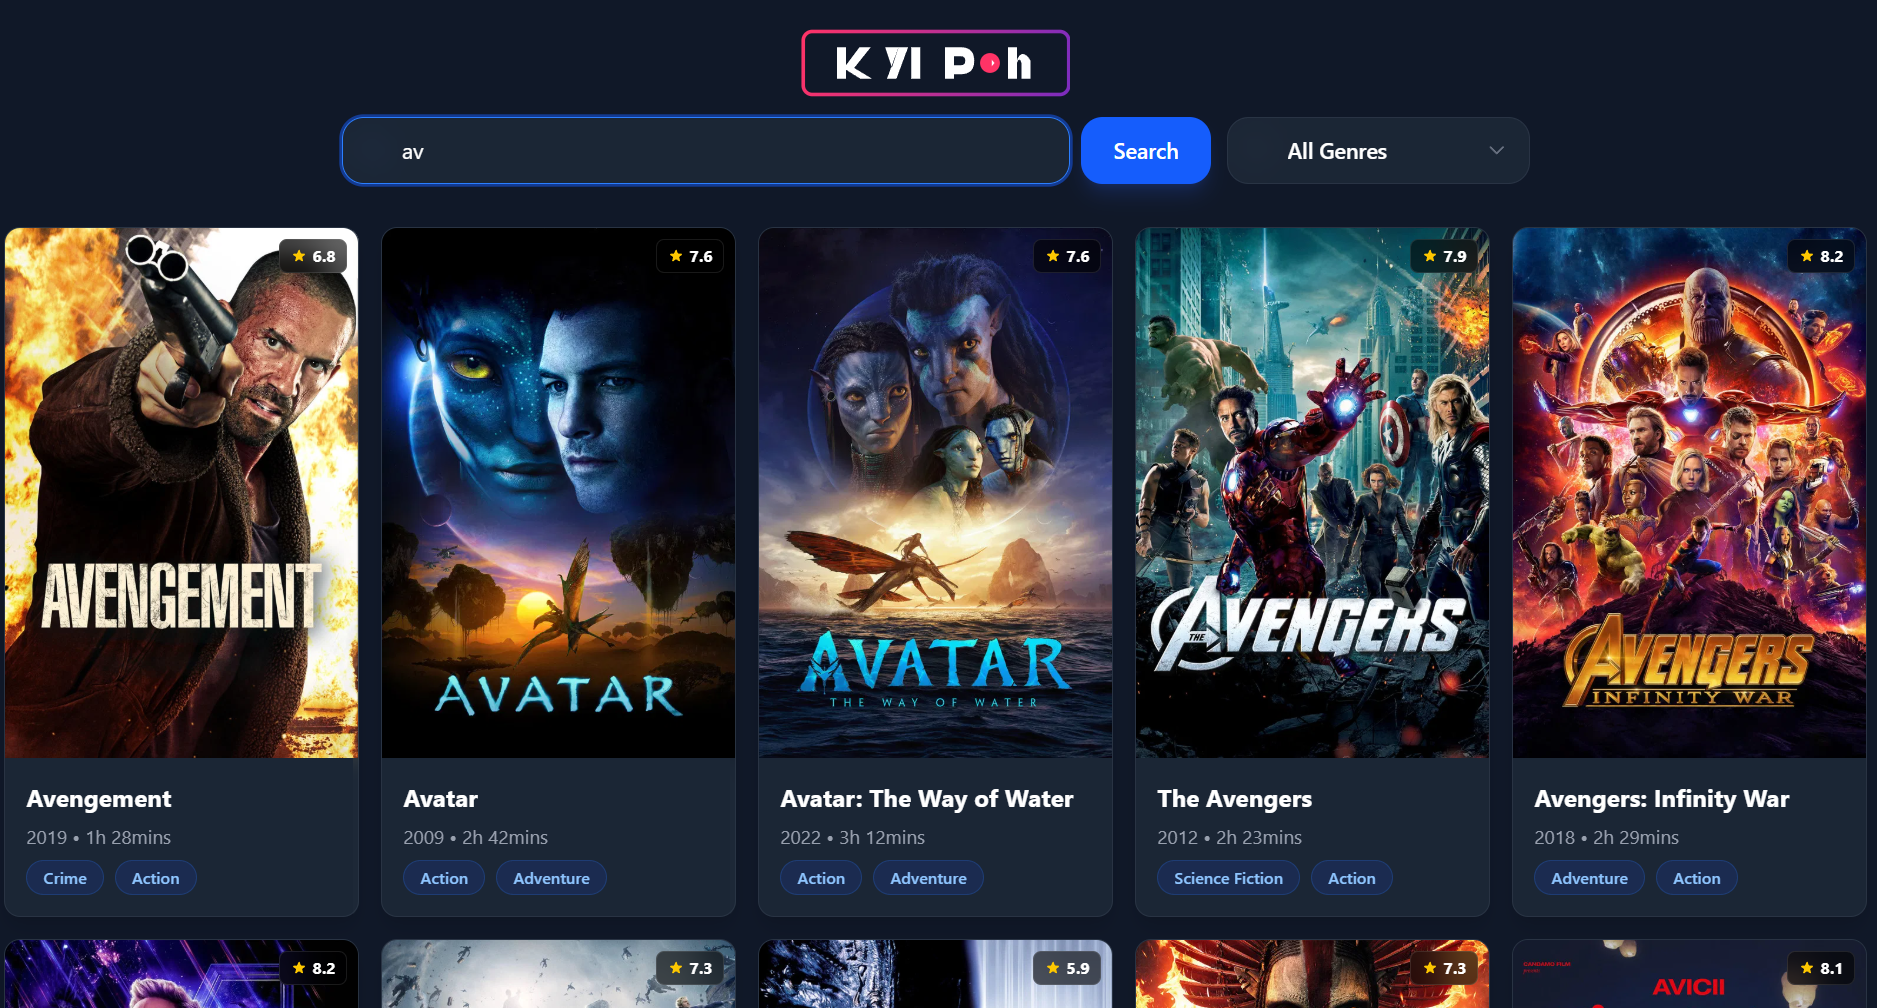Click the 6.8 star rating badge on Avengement
1877x1008 pixels.
[x=314, y=256]
